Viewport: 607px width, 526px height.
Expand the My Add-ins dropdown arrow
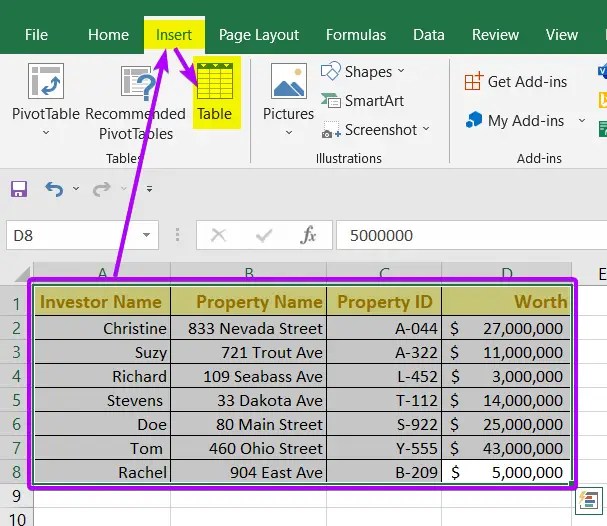[582, 120]
